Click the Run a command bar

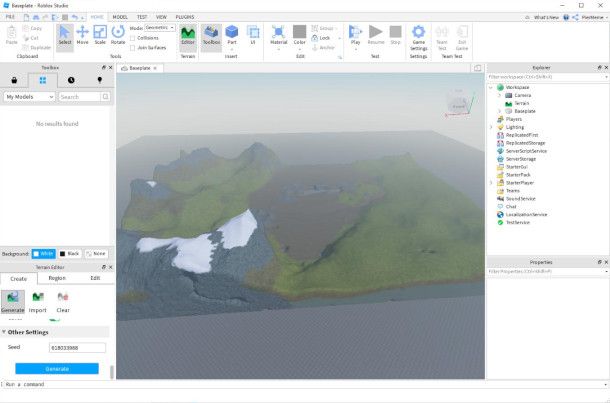303,384
